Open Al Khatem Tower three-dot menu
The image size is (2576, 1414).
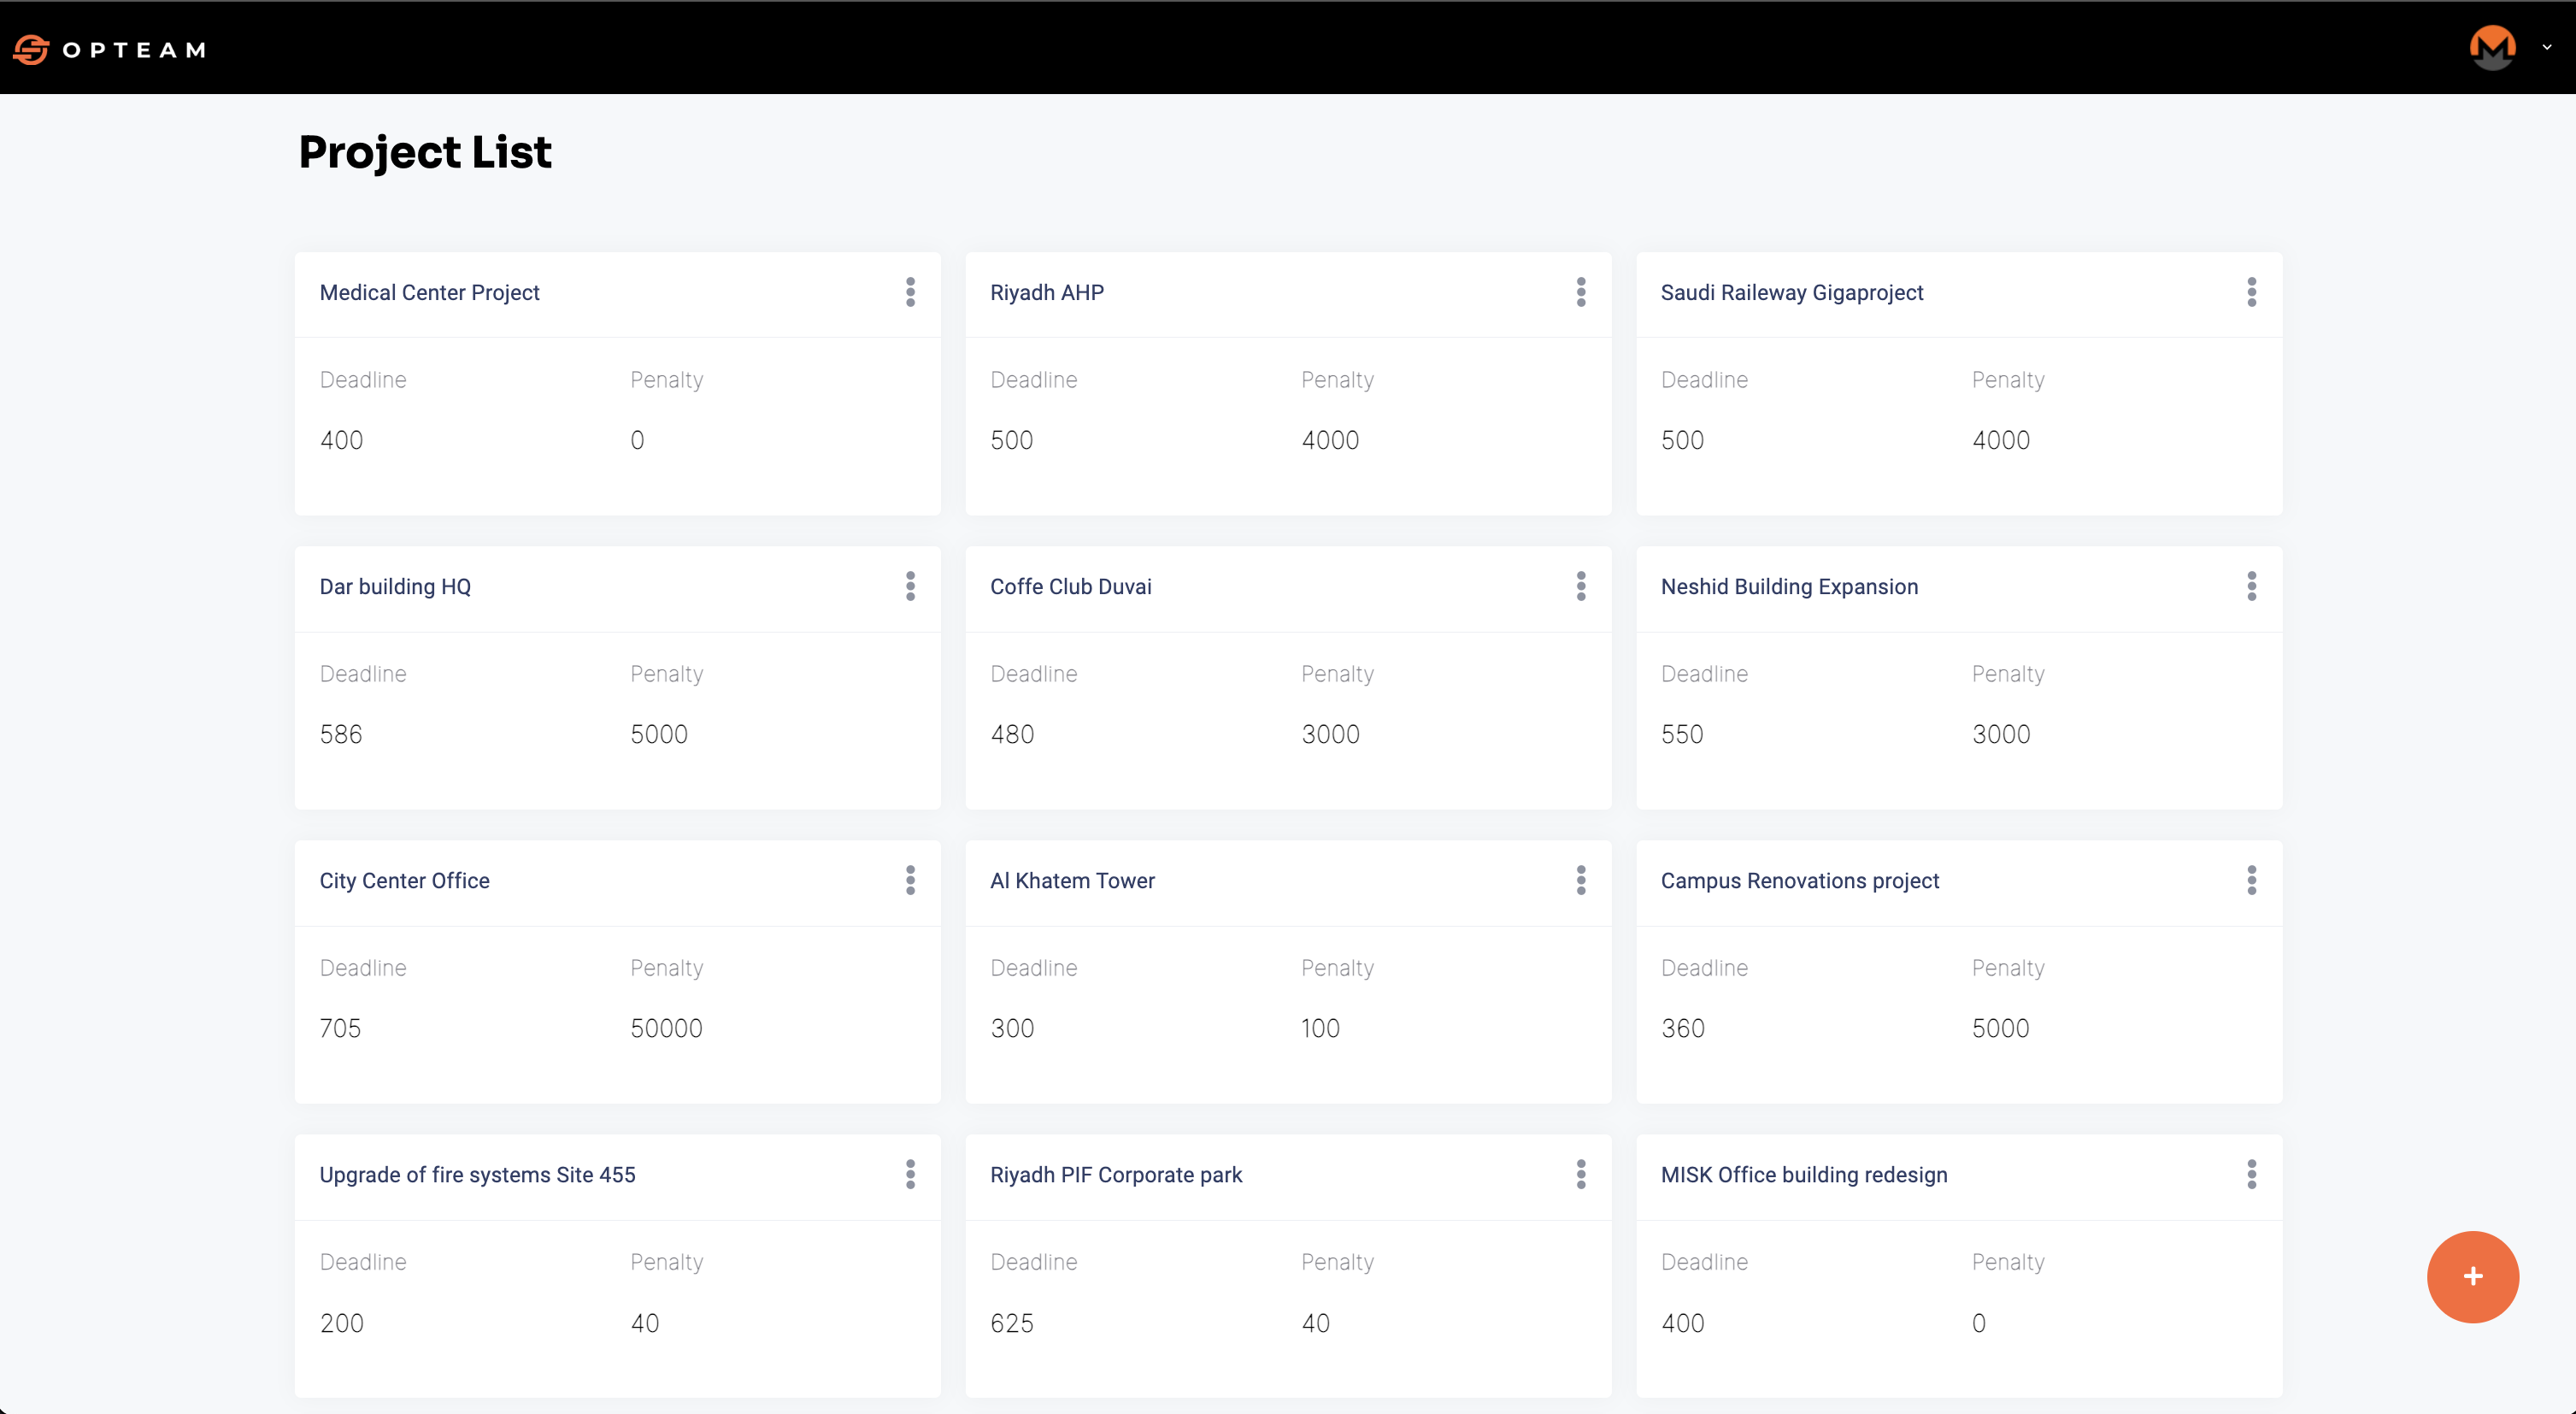(x=1581, y=880)
